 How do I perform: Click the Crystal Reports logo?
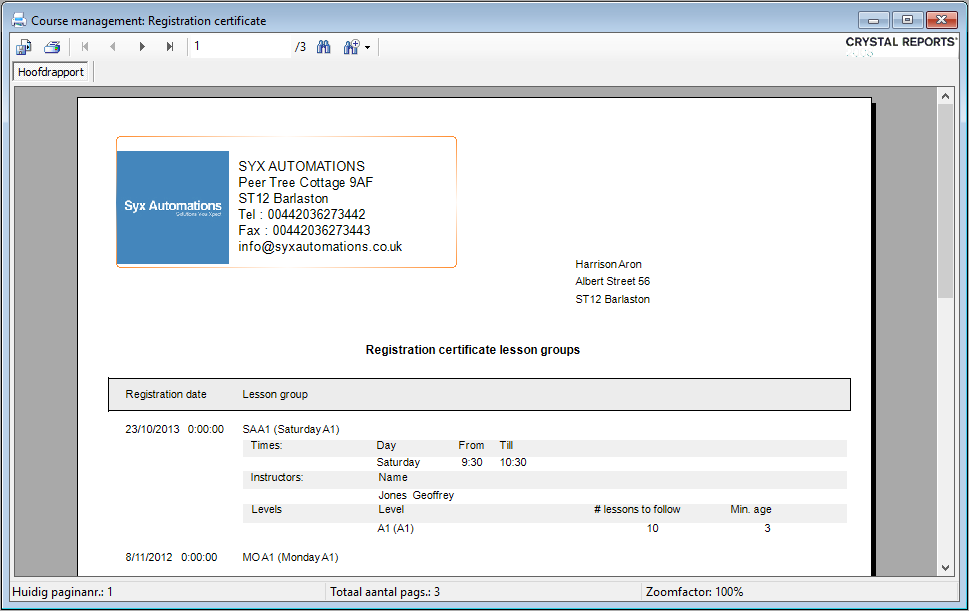[901, 43]
